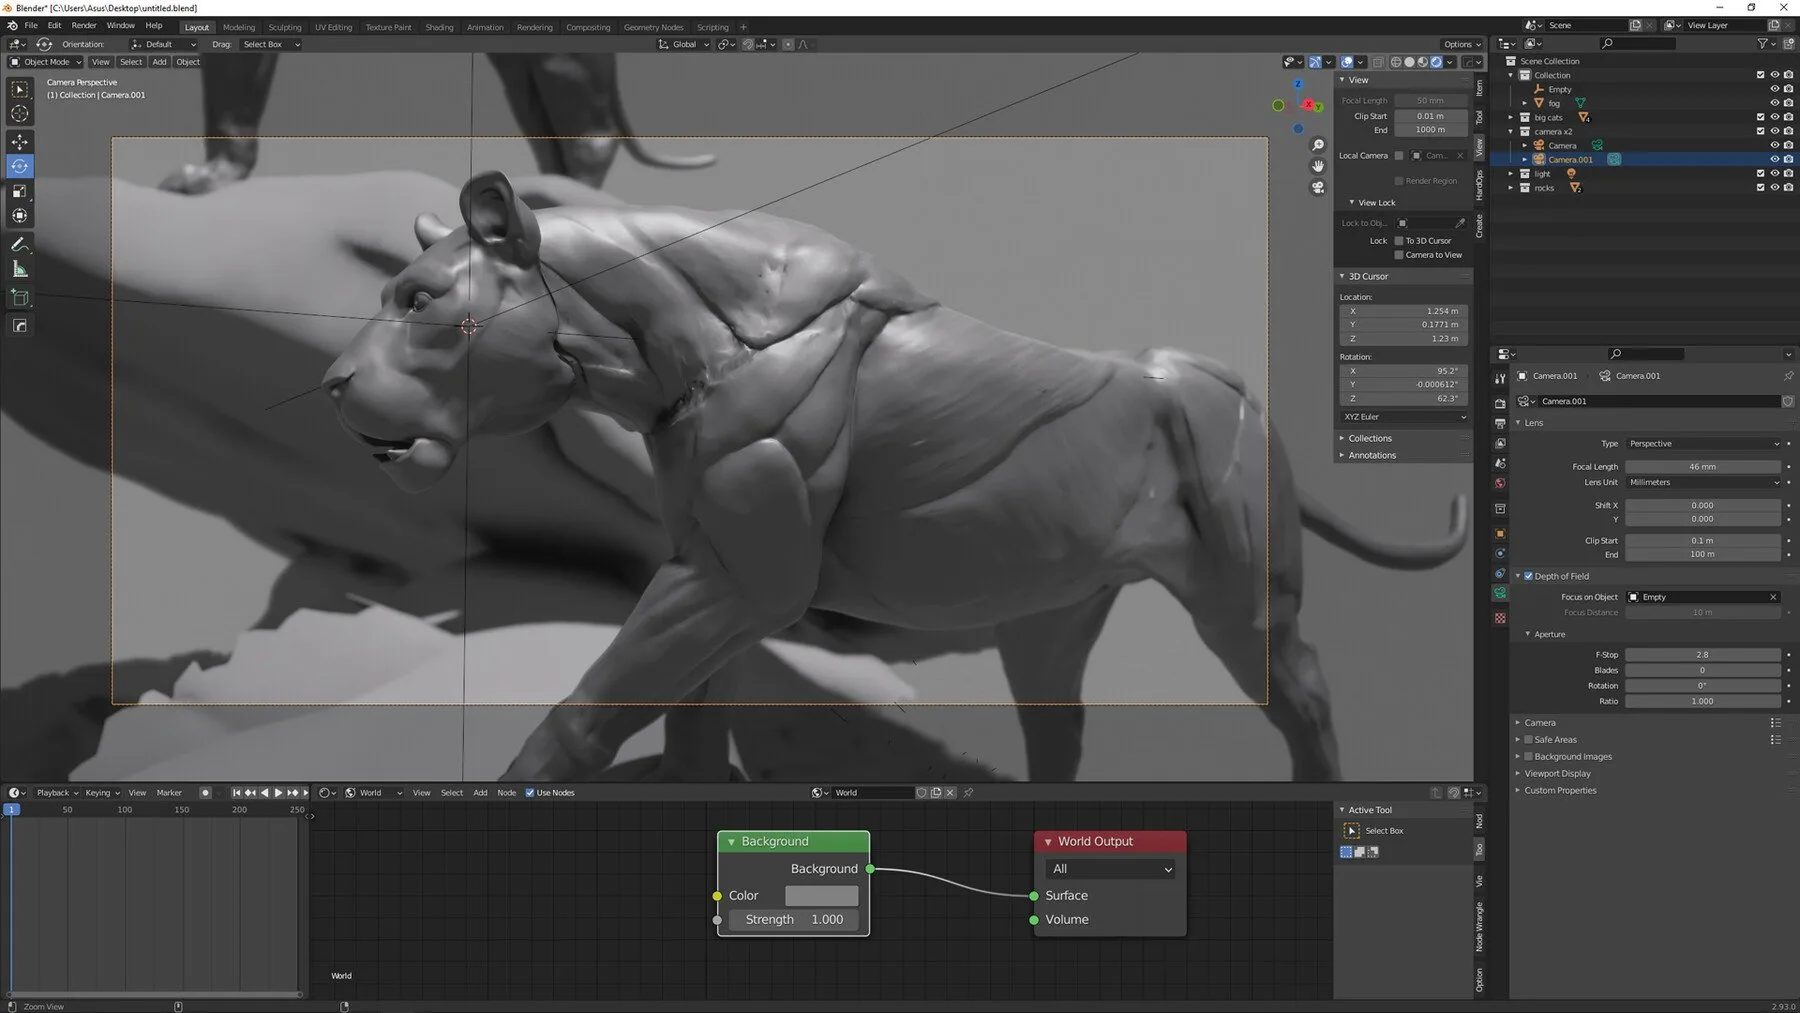Click the Background Strength slider
The width and height of the screenshot is (1800, 1013).
pyautogui.click(x=793, y=920)
